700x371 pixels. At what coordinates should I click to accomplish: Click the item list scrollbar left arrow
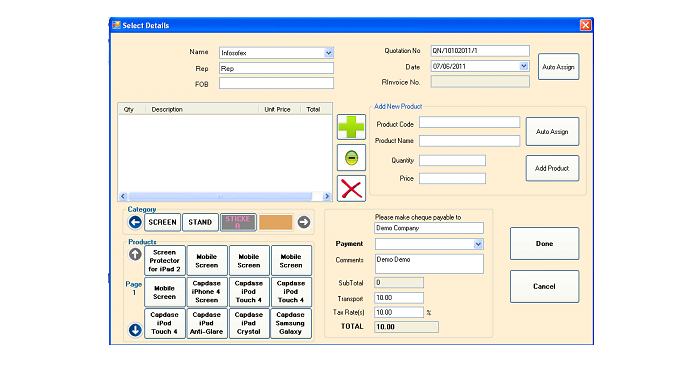tap(123, 196)
